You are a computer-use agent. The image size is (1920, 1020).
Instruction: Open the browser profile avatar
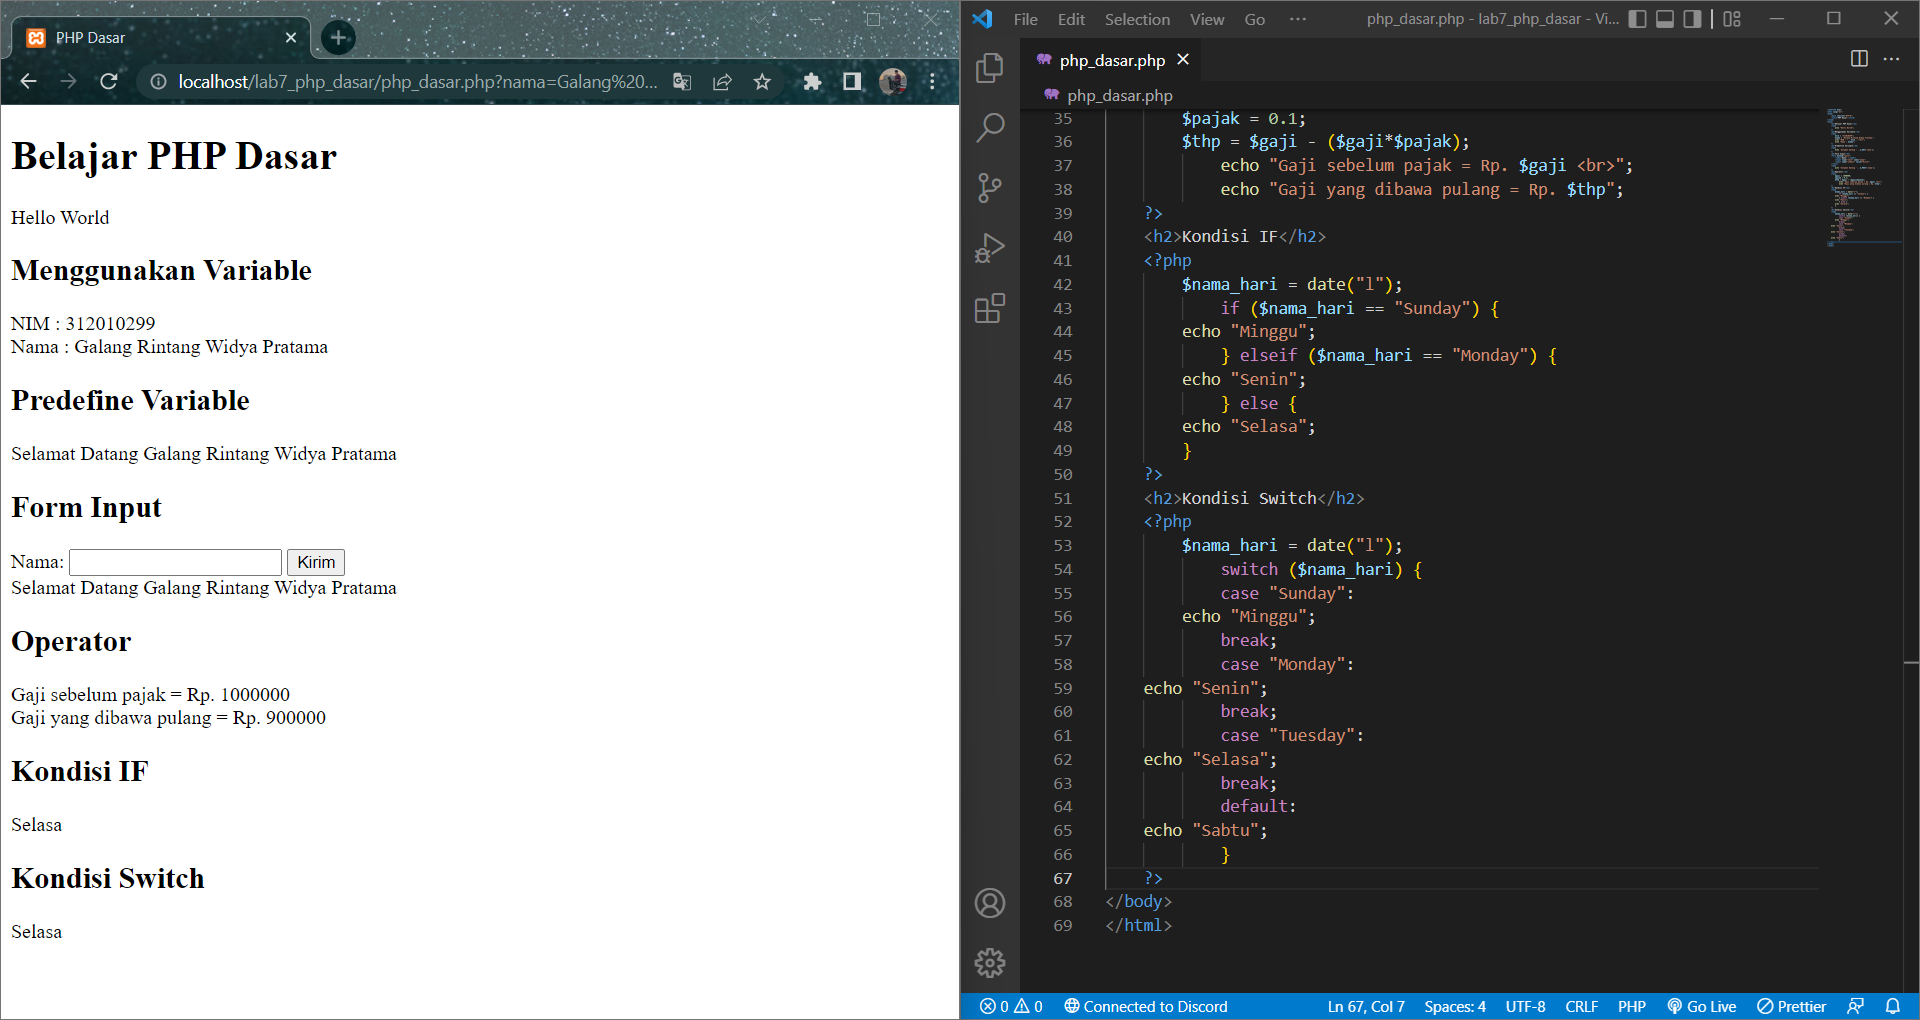[x=893, y=82]
